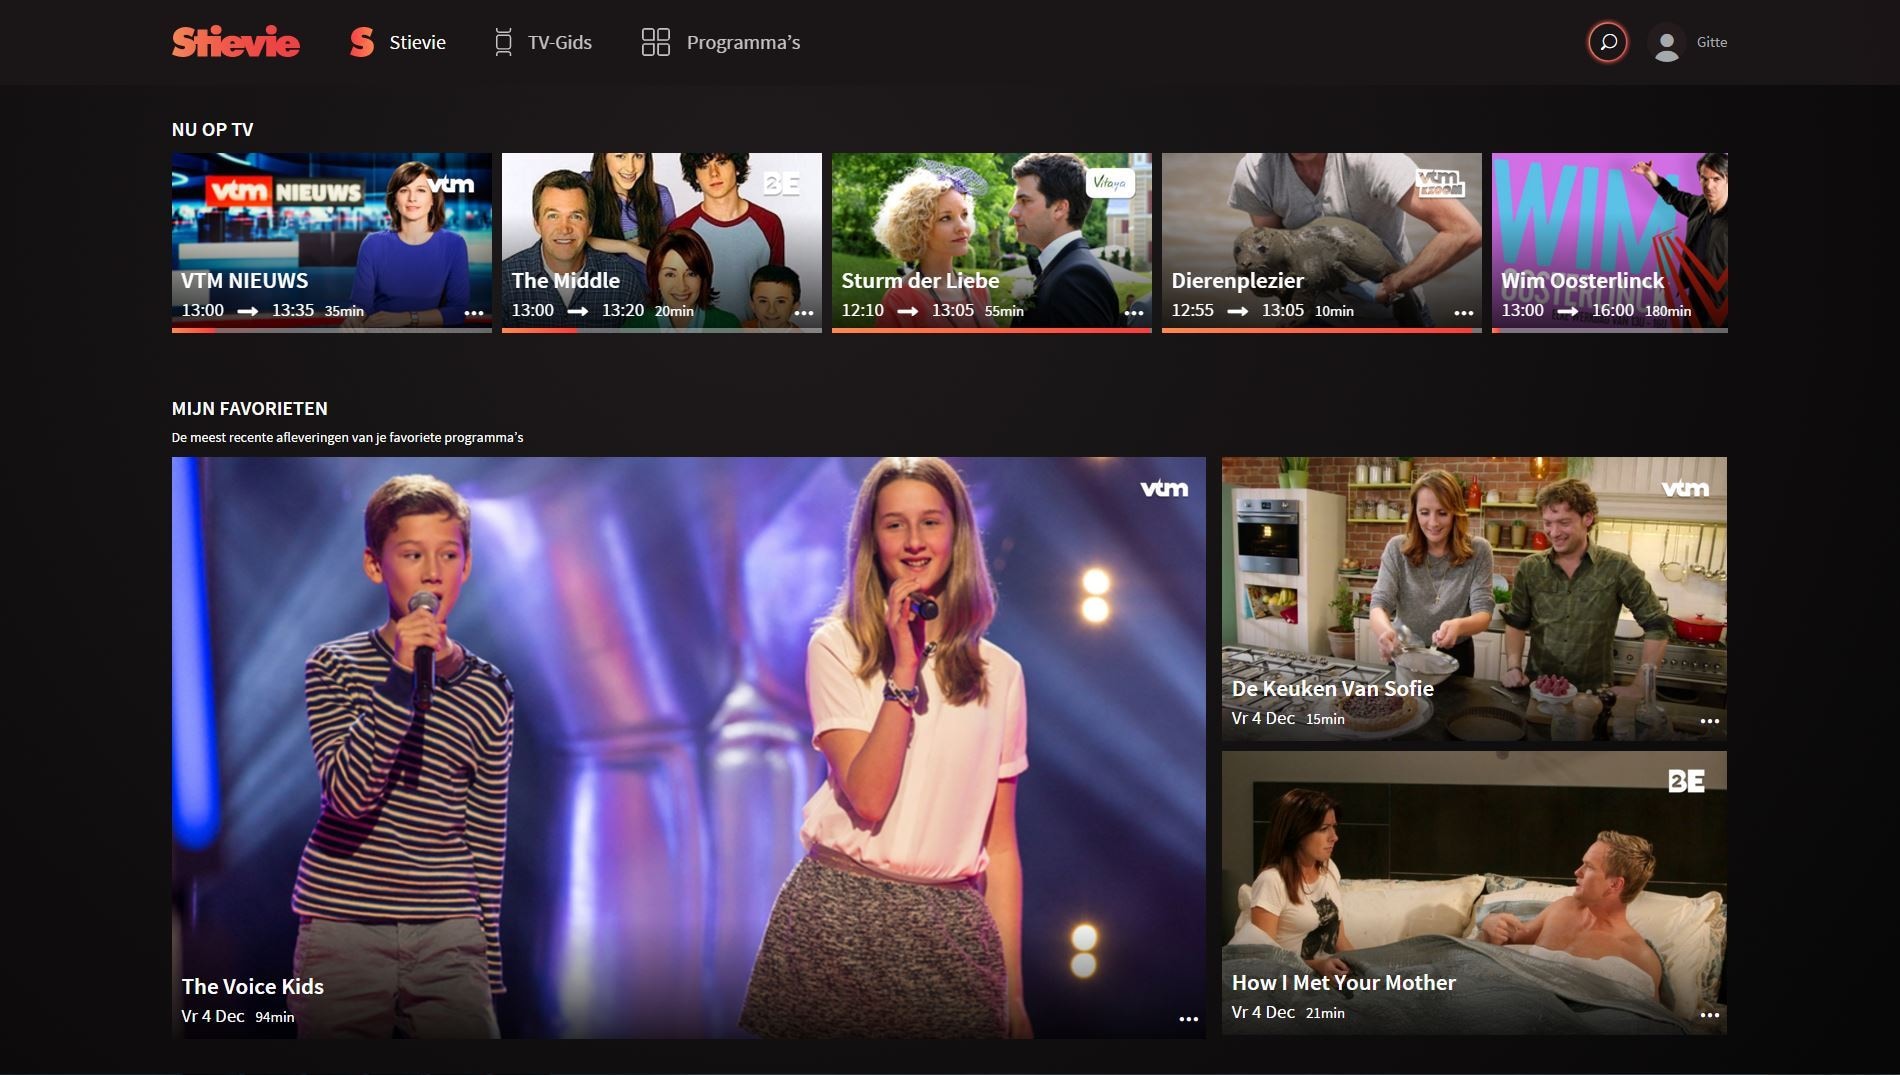This screenshot has width=1900, height=1075.
Task: Click "The Voice Kids" title text
Action: click(252, 986)
